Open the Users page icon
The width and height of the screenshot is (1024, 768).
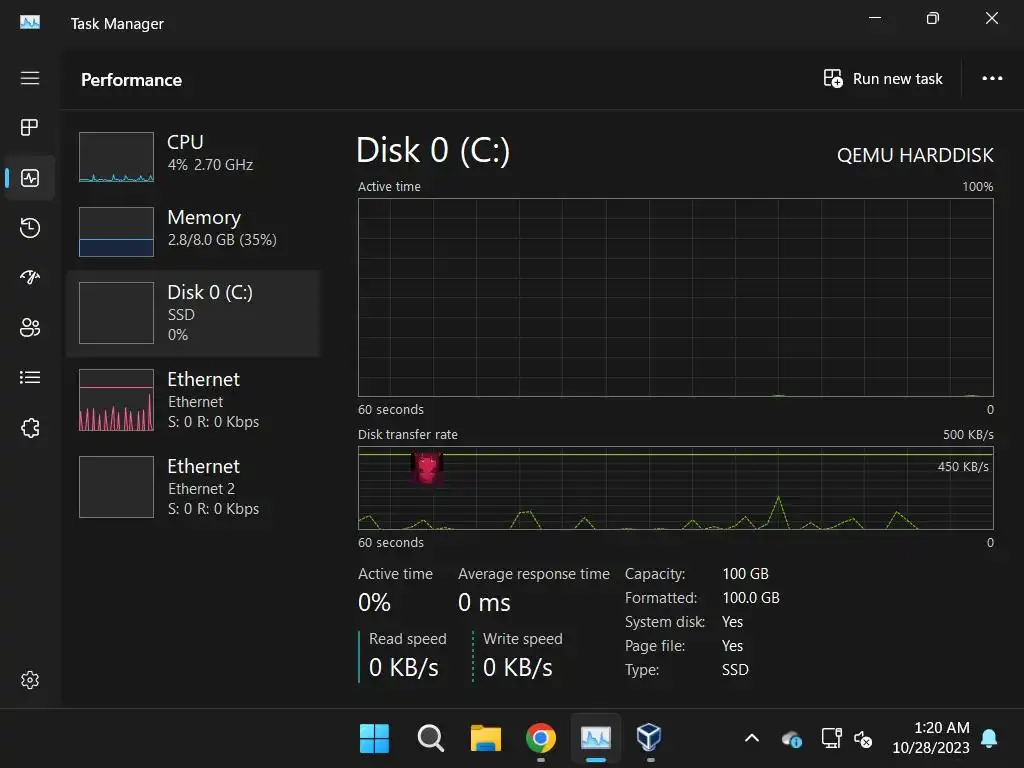pos(30,327)
